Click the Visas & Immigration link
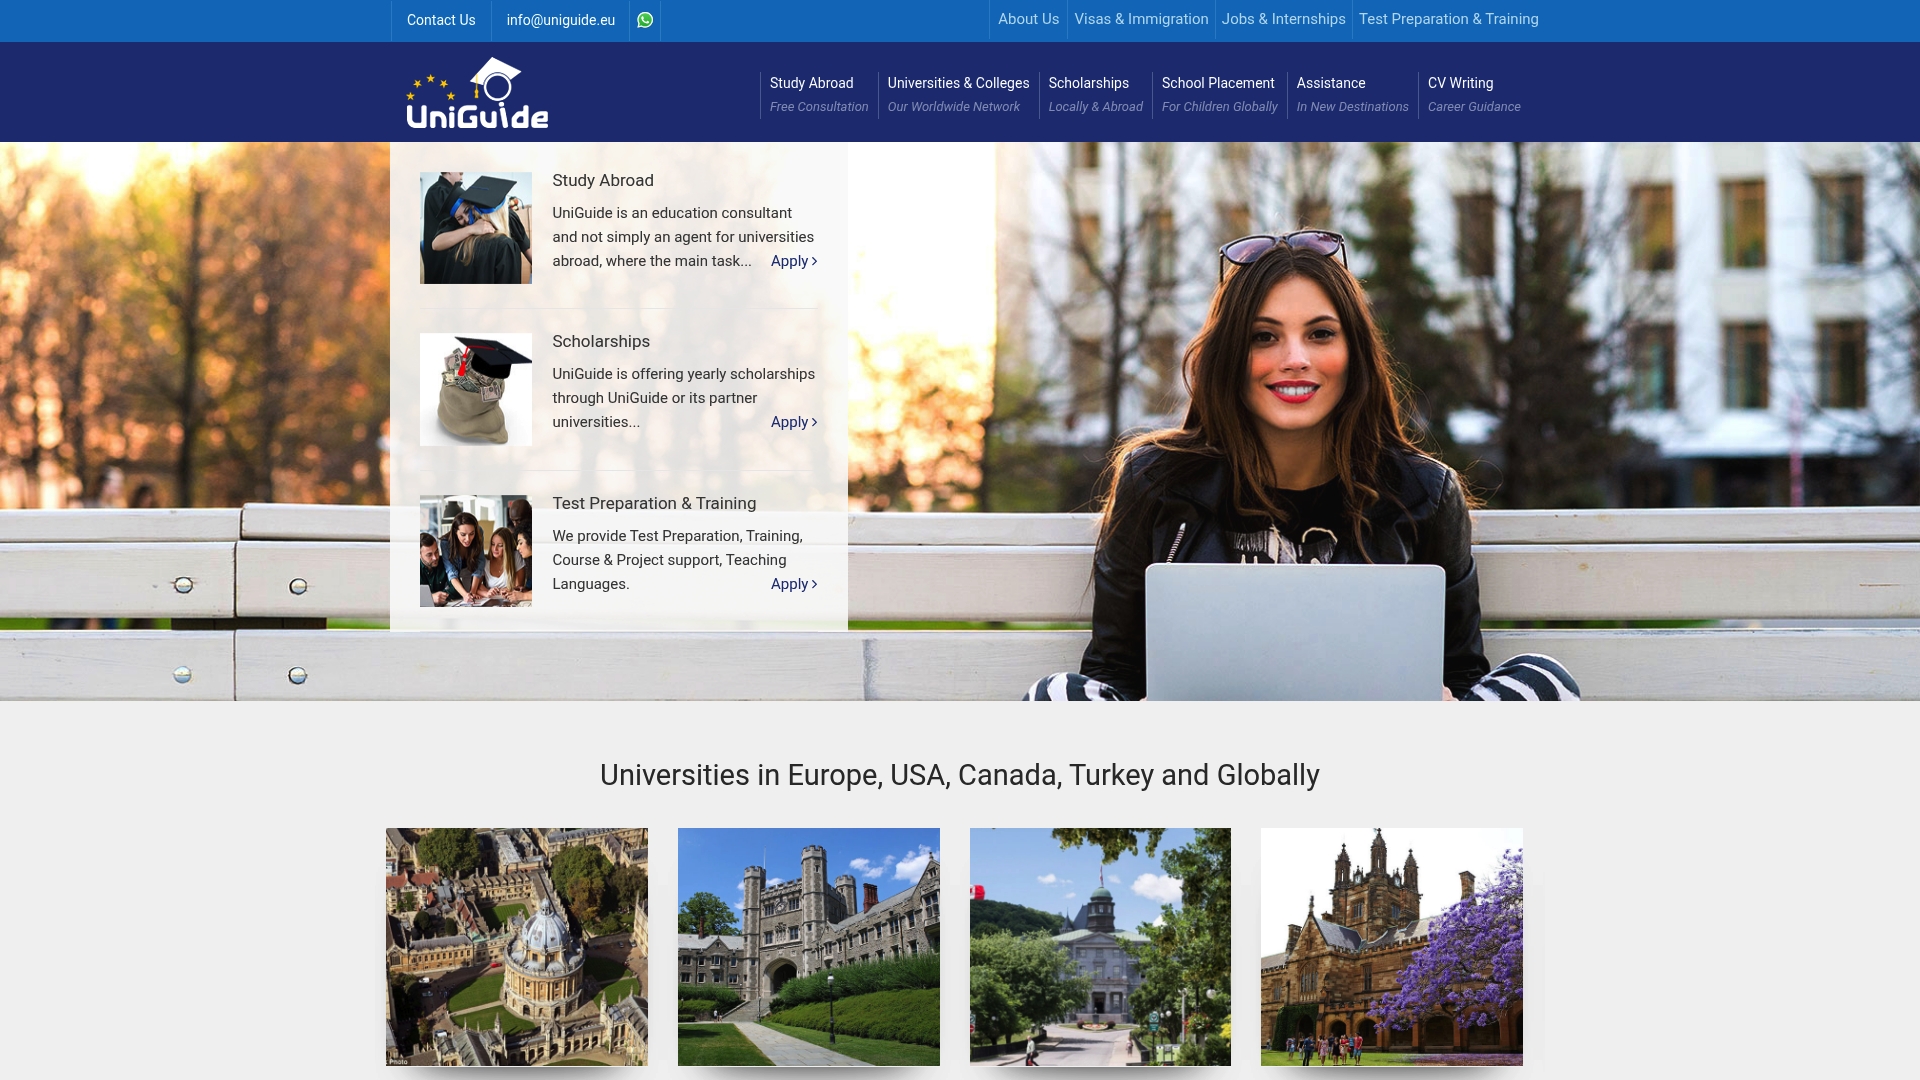The width and height of the screenshot is (1920, 1080). (1140, 19)
